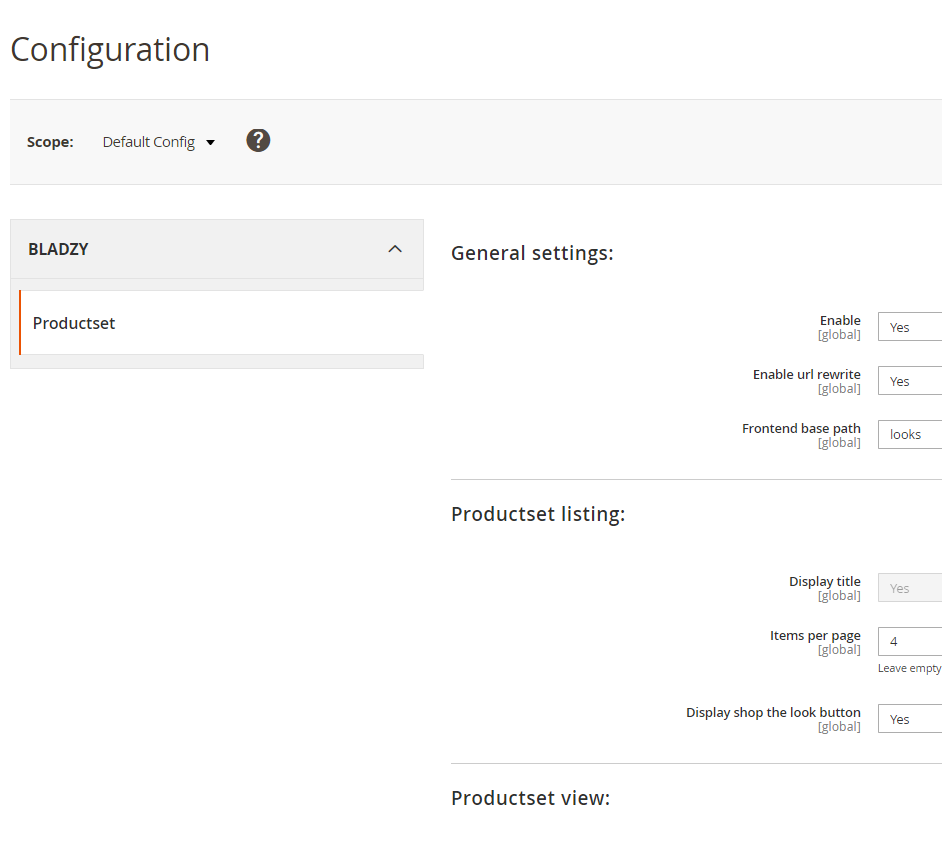Screen dimensions: 942x849
Task: Click the Enable field label
Action: [x=840, y=320]
